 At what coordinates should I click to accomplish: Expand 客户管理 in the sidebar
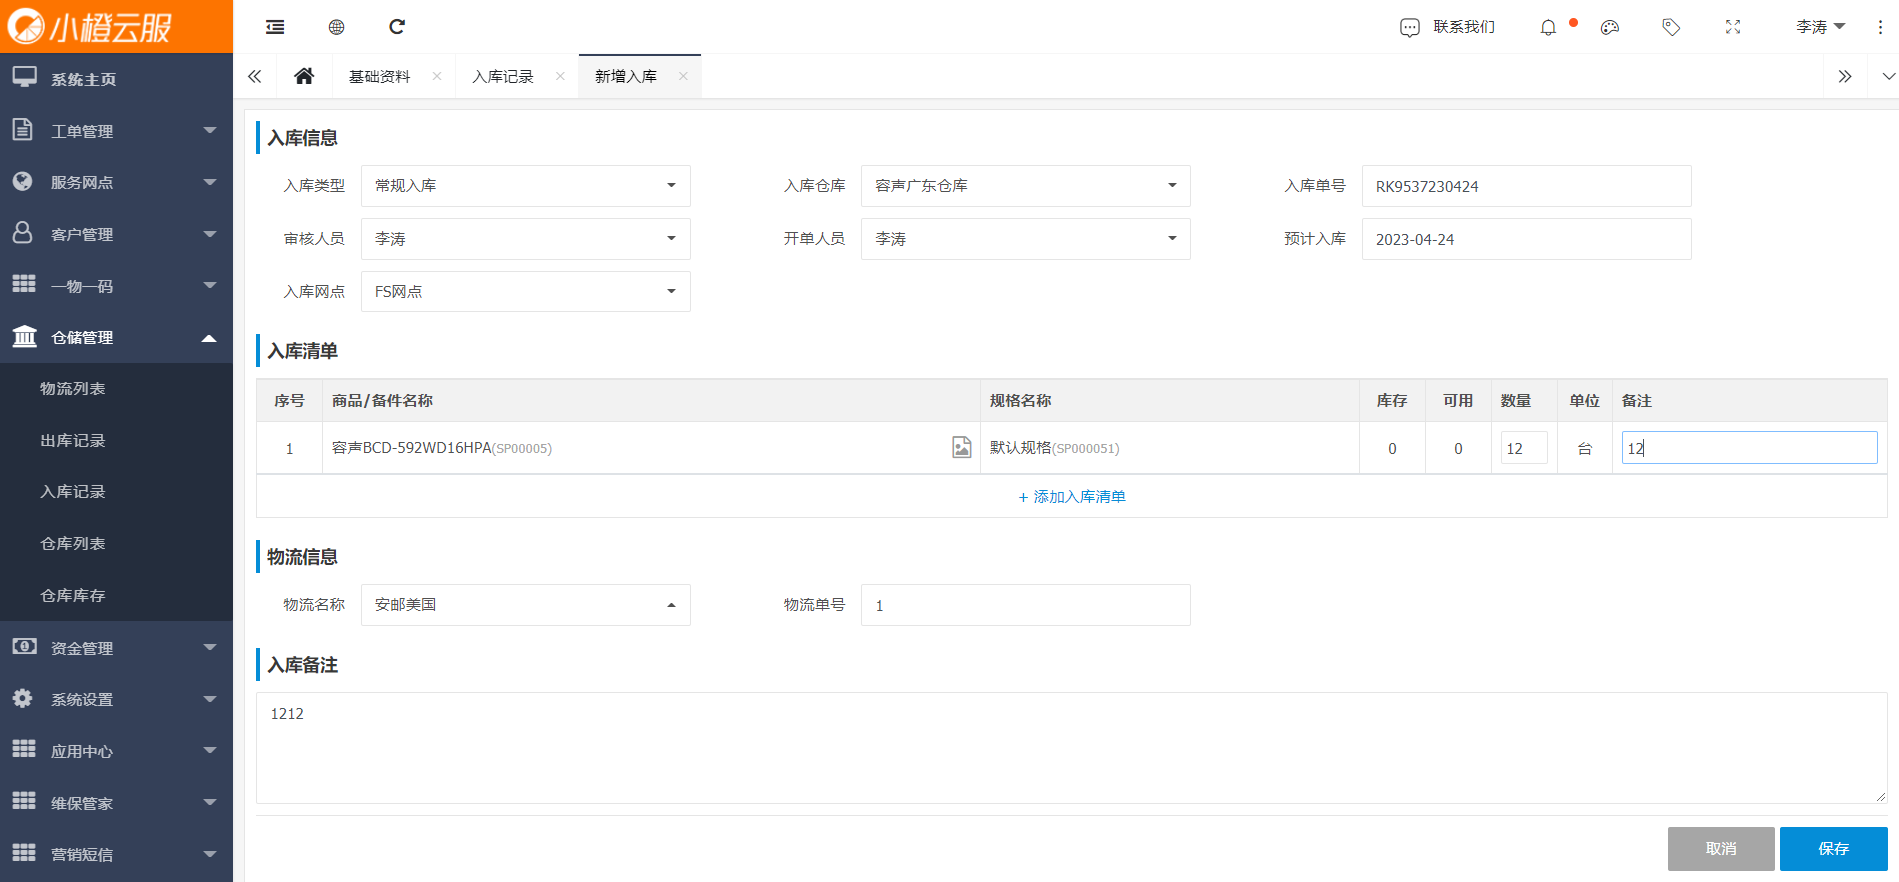coord(116,234)
